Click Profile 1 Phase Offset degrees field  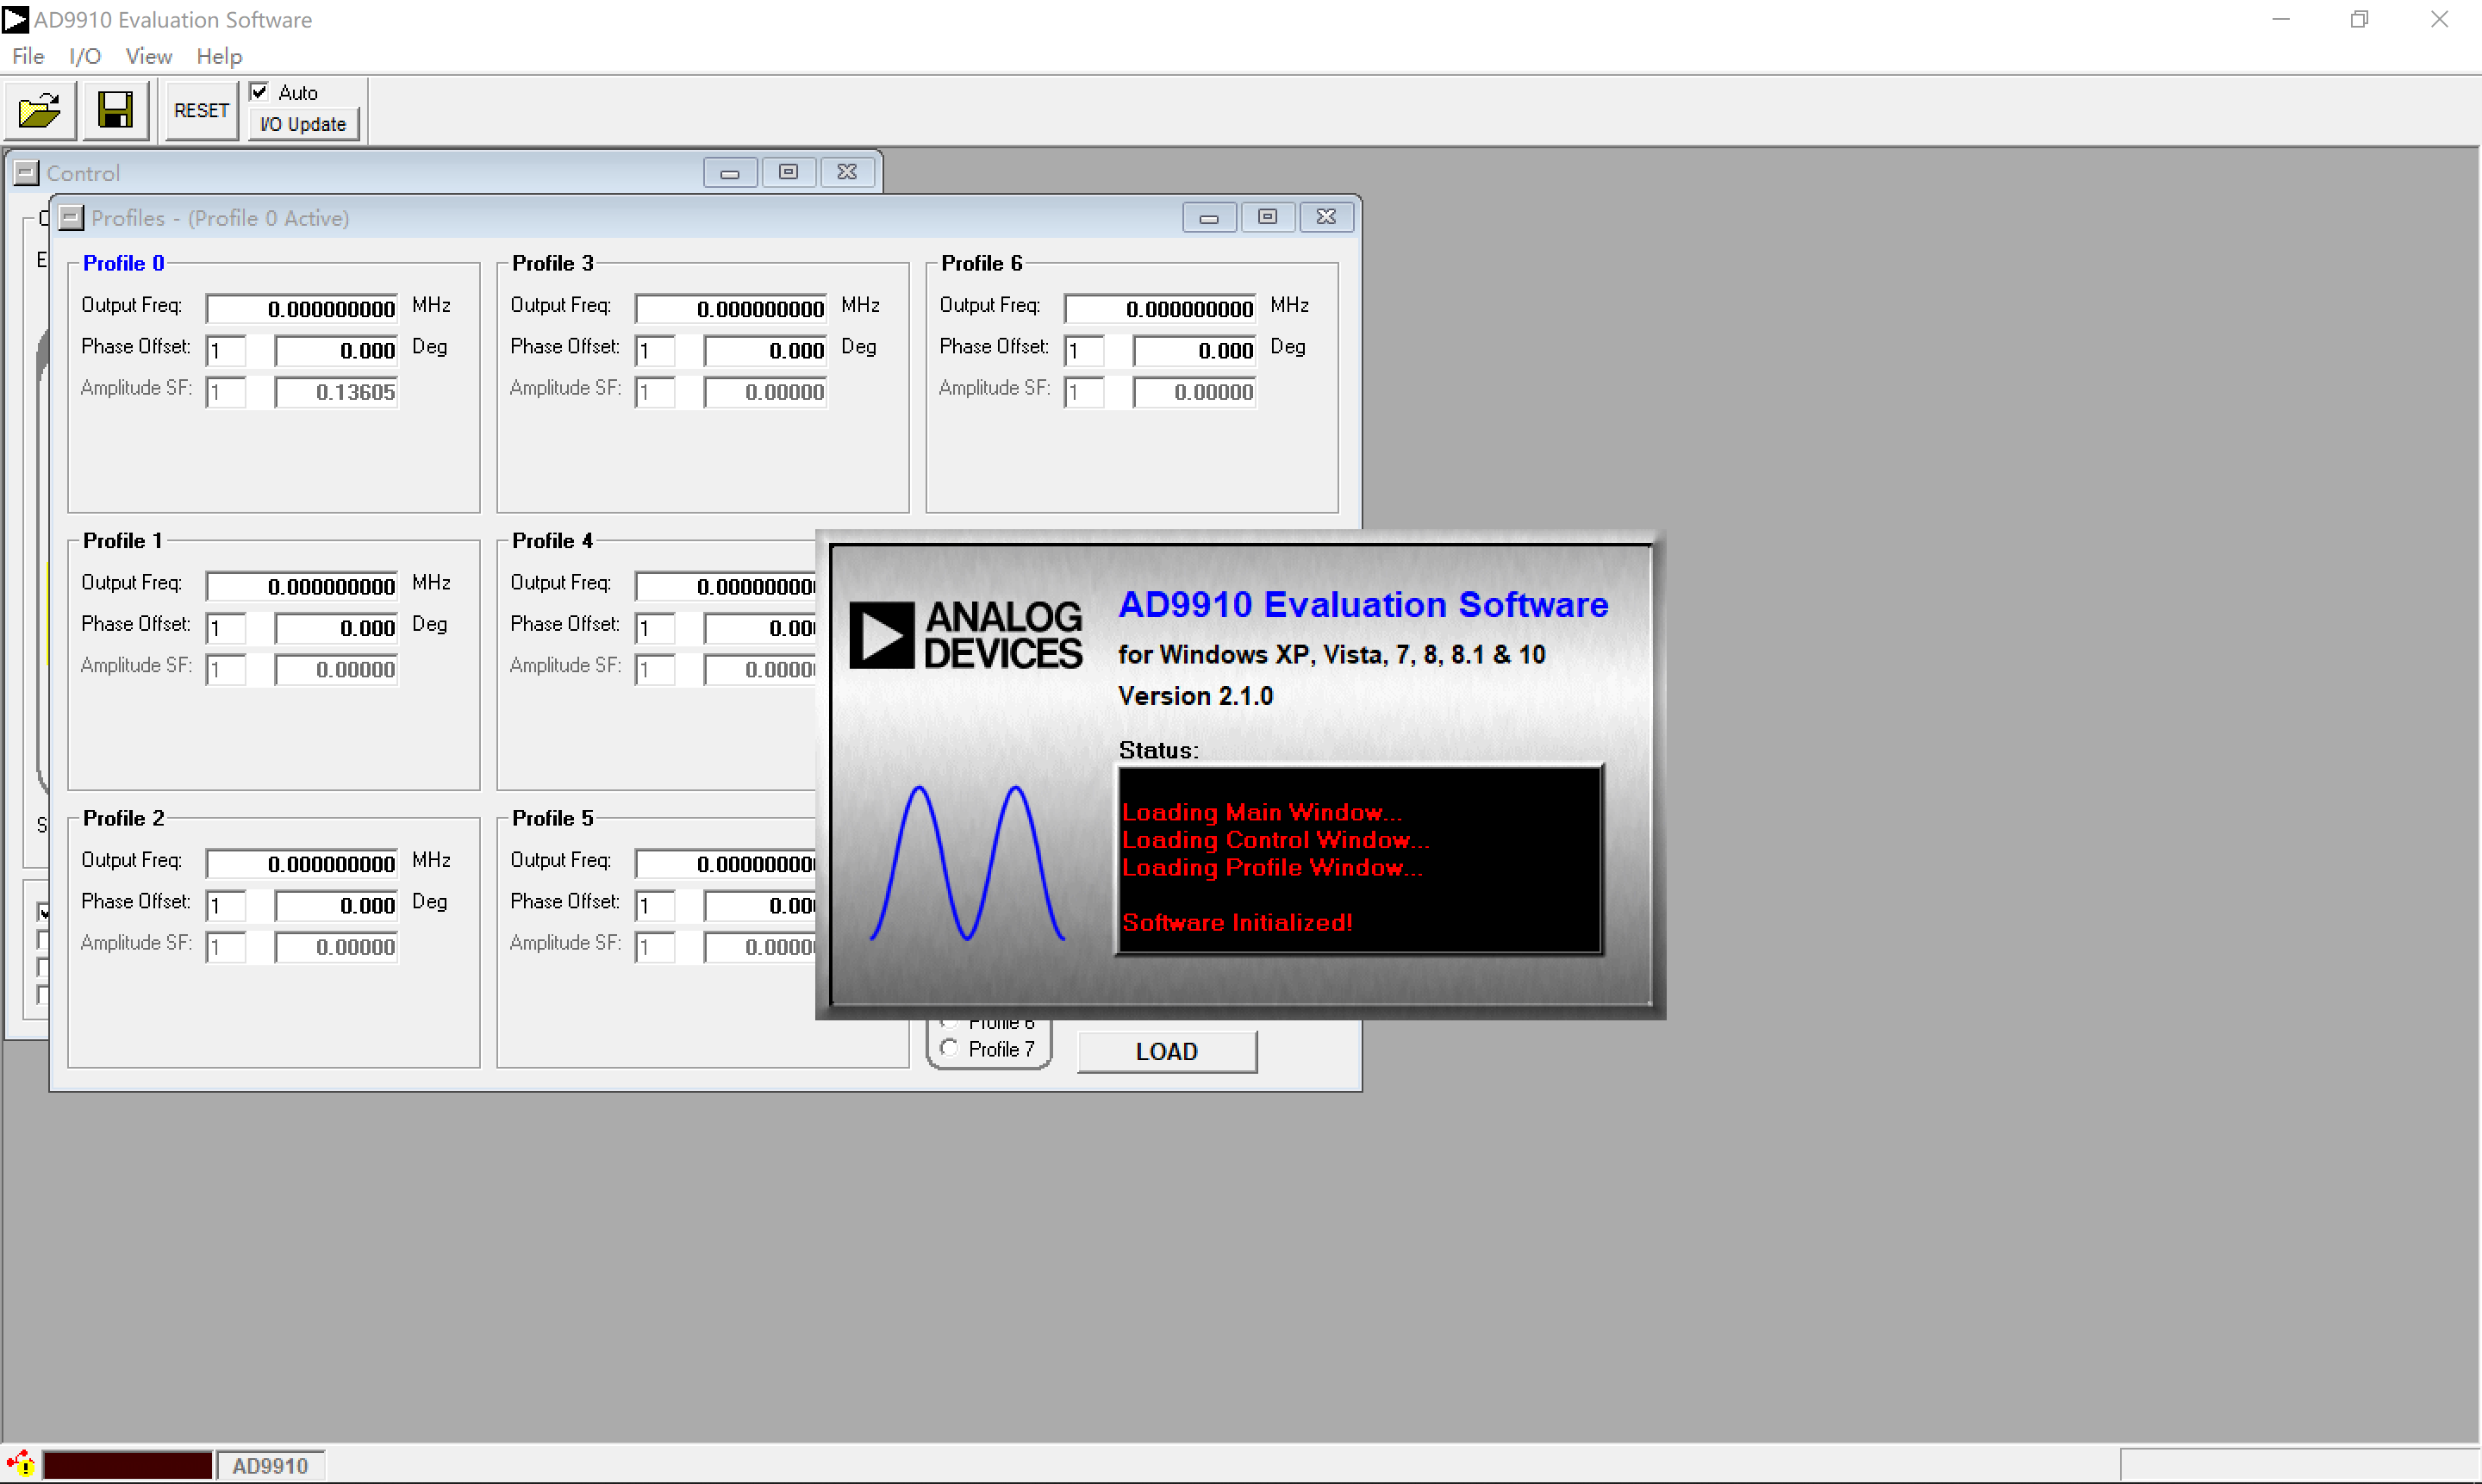(x=337, y=628)
